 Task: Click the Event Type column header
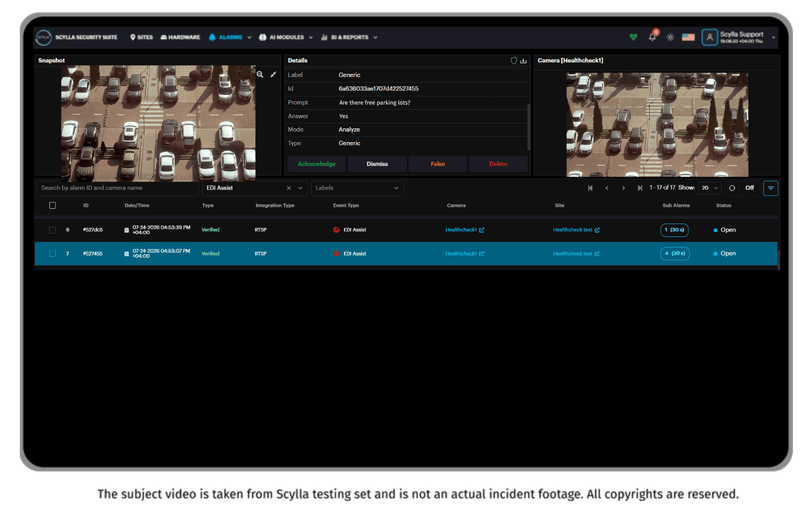pos(346,206)
